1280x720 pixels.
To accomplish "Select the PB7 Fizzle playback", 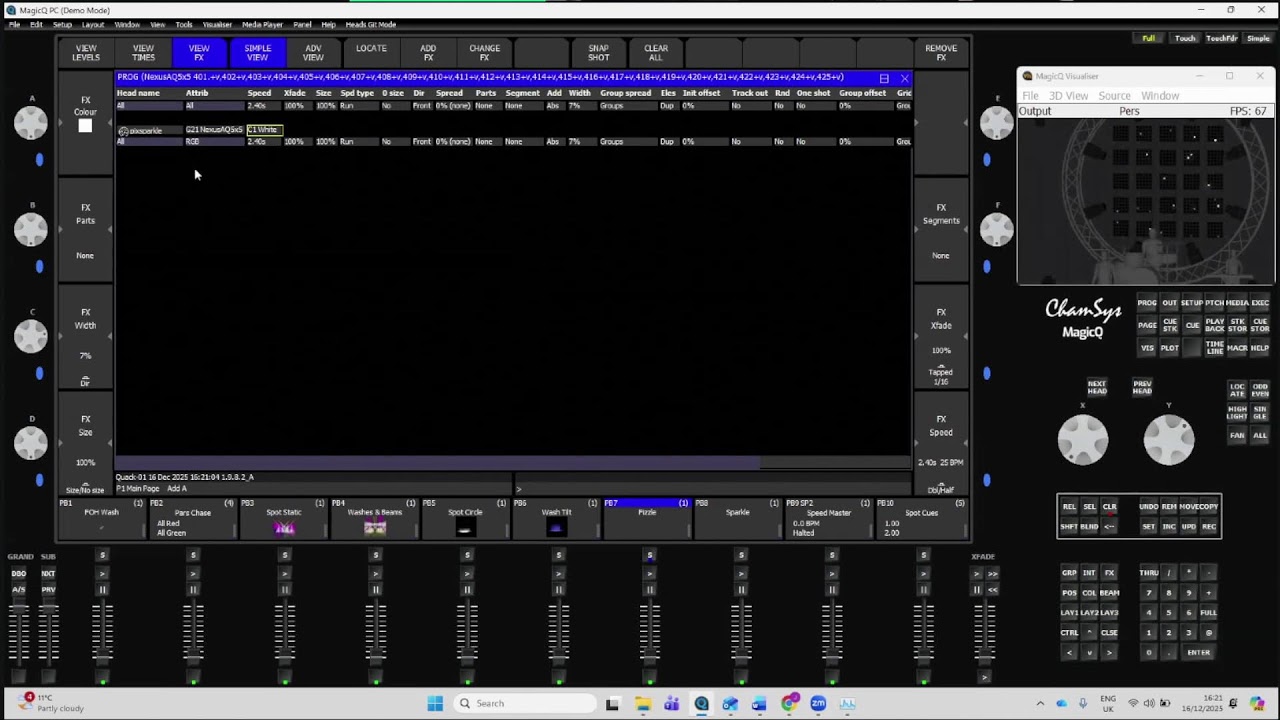I will [647, 517].
